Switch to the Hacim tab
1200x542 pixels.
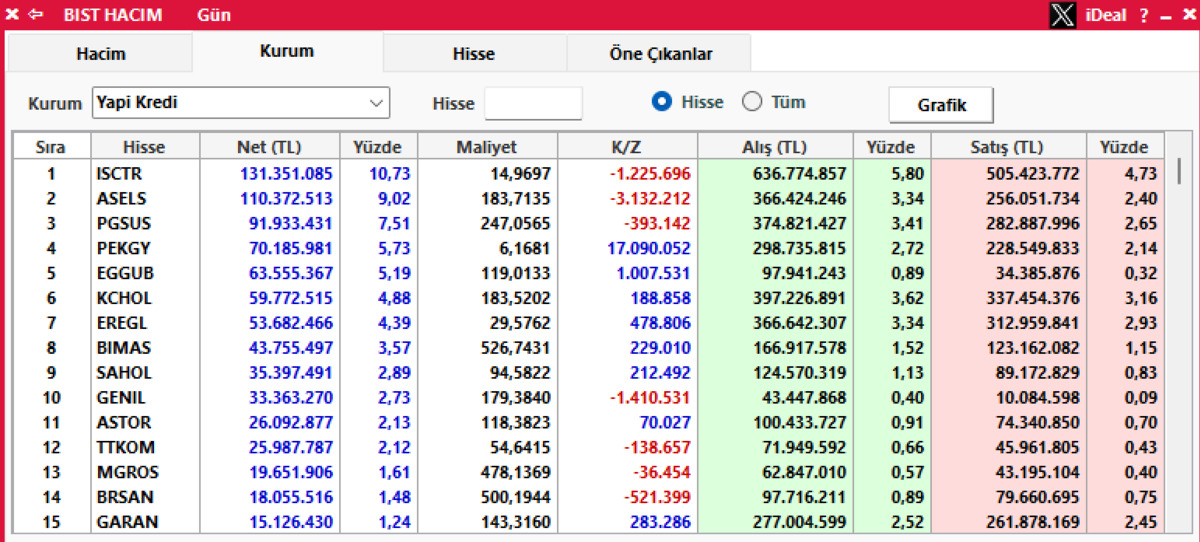click(x=100, y=54)
